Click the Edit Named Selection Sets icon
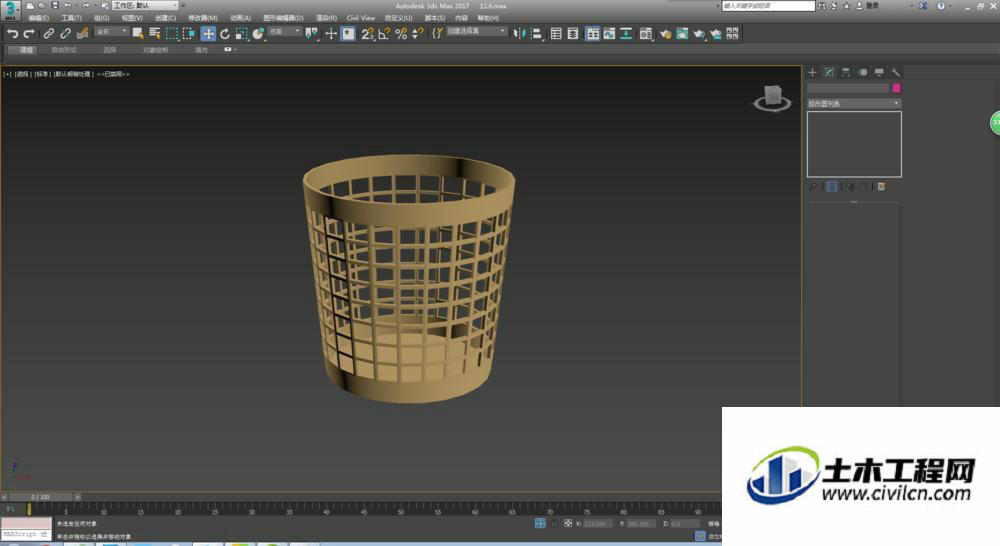1000x546 pixels. pos(438,34)
